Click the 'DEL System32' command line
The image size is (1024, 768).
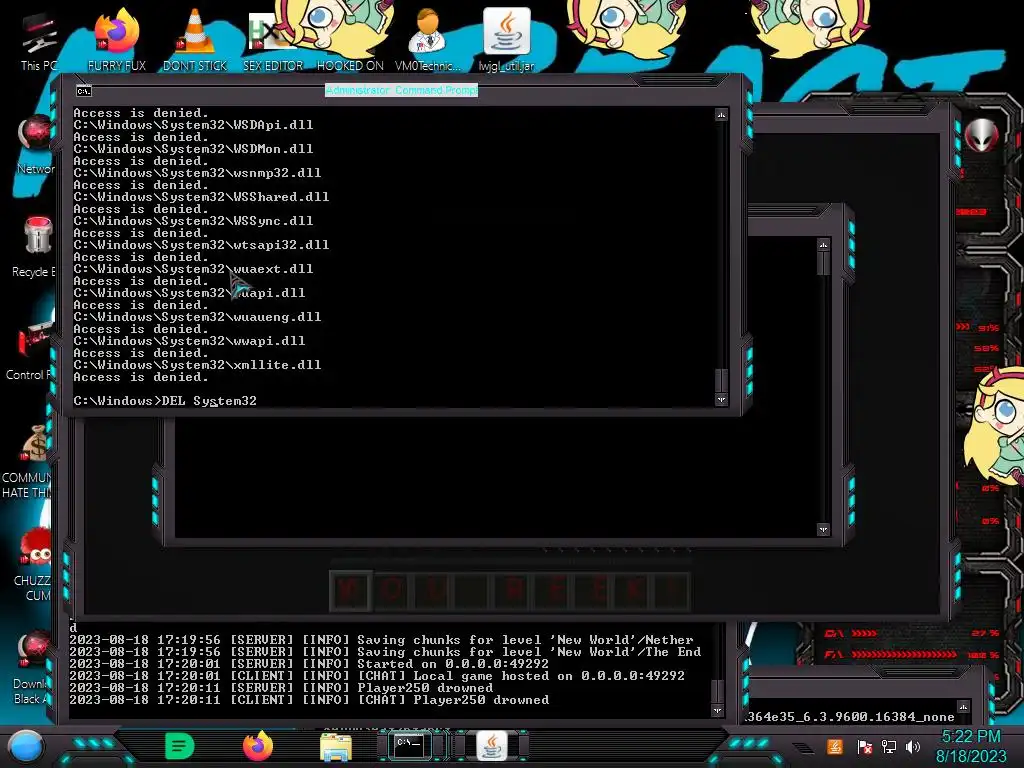click(165, 400)
